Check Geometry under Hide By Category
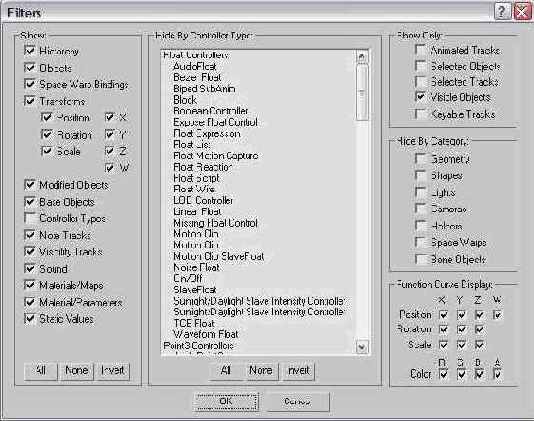Screen dimensions: 534x421 point(421,159)
